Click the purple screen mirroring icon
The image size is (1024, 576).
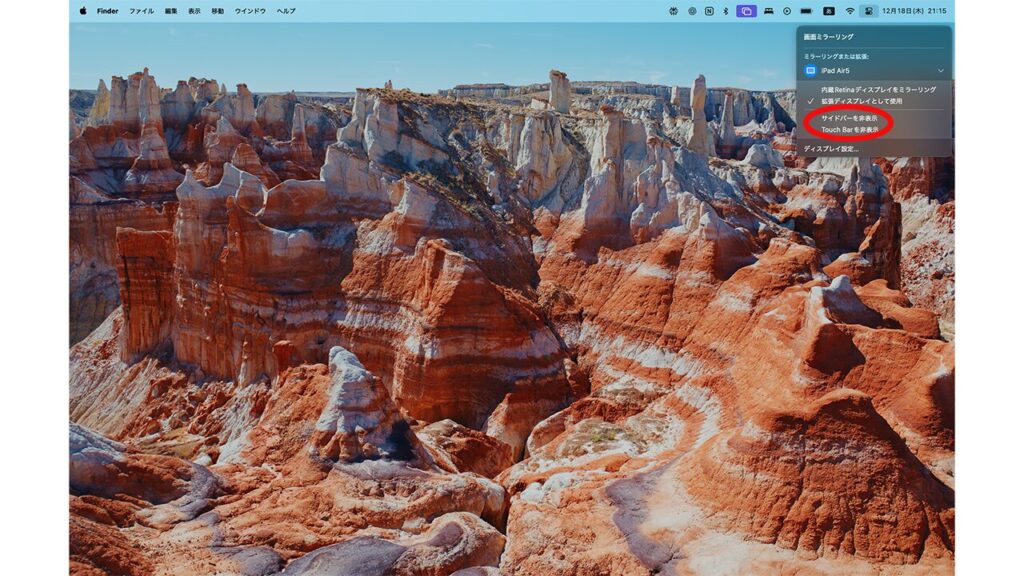(x=746, y=11)
